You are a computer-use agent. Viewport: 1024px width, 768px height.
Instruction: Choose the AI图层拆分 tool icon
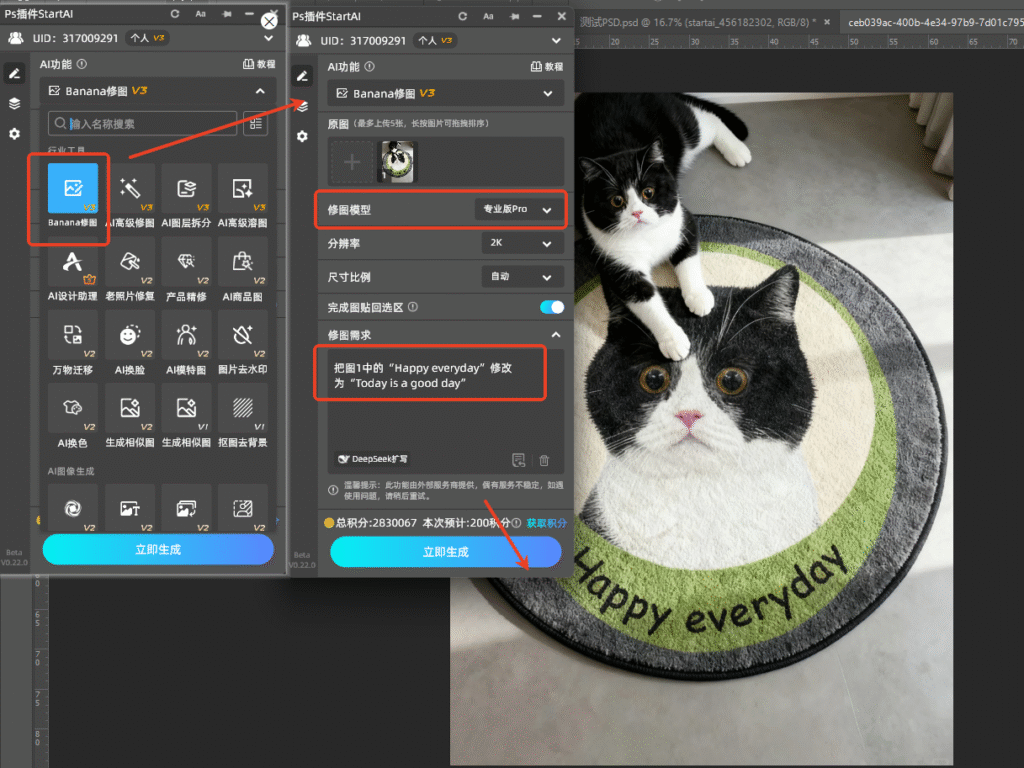pyautogui.click(x=186, y=190)
